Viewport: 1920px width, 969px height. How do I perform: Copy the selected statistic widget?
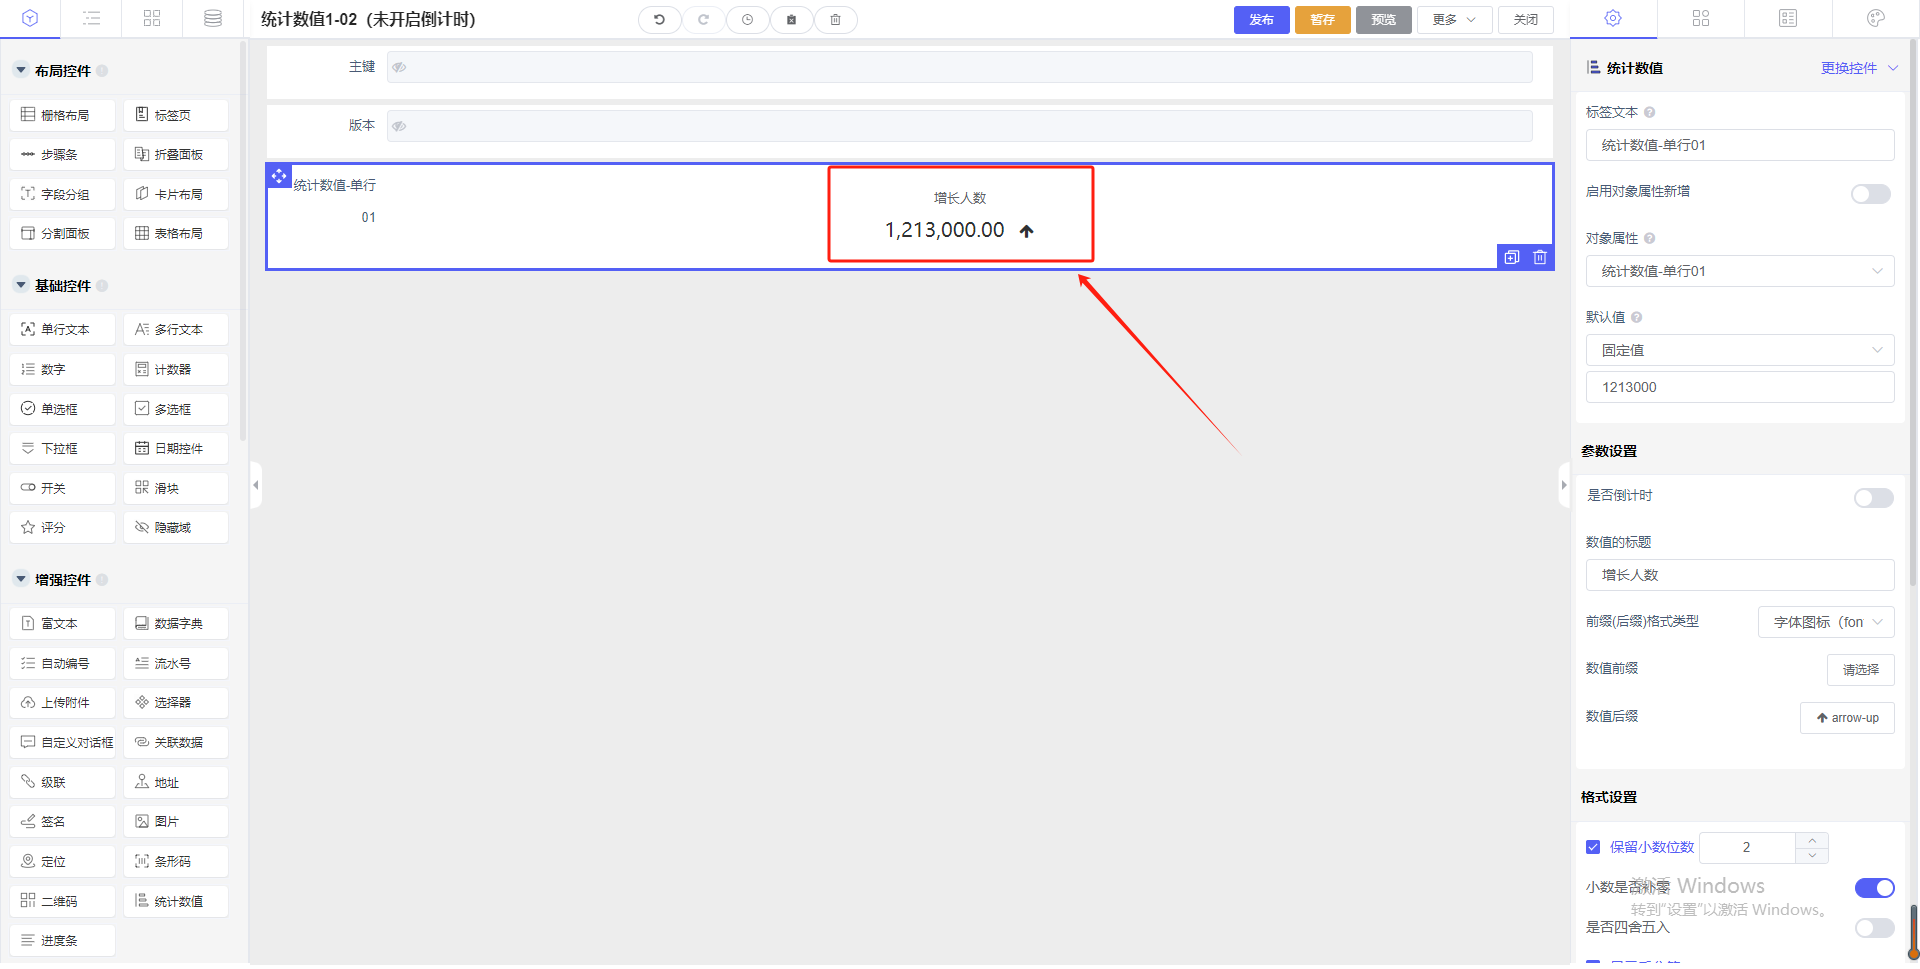(x=1511, y=257)
